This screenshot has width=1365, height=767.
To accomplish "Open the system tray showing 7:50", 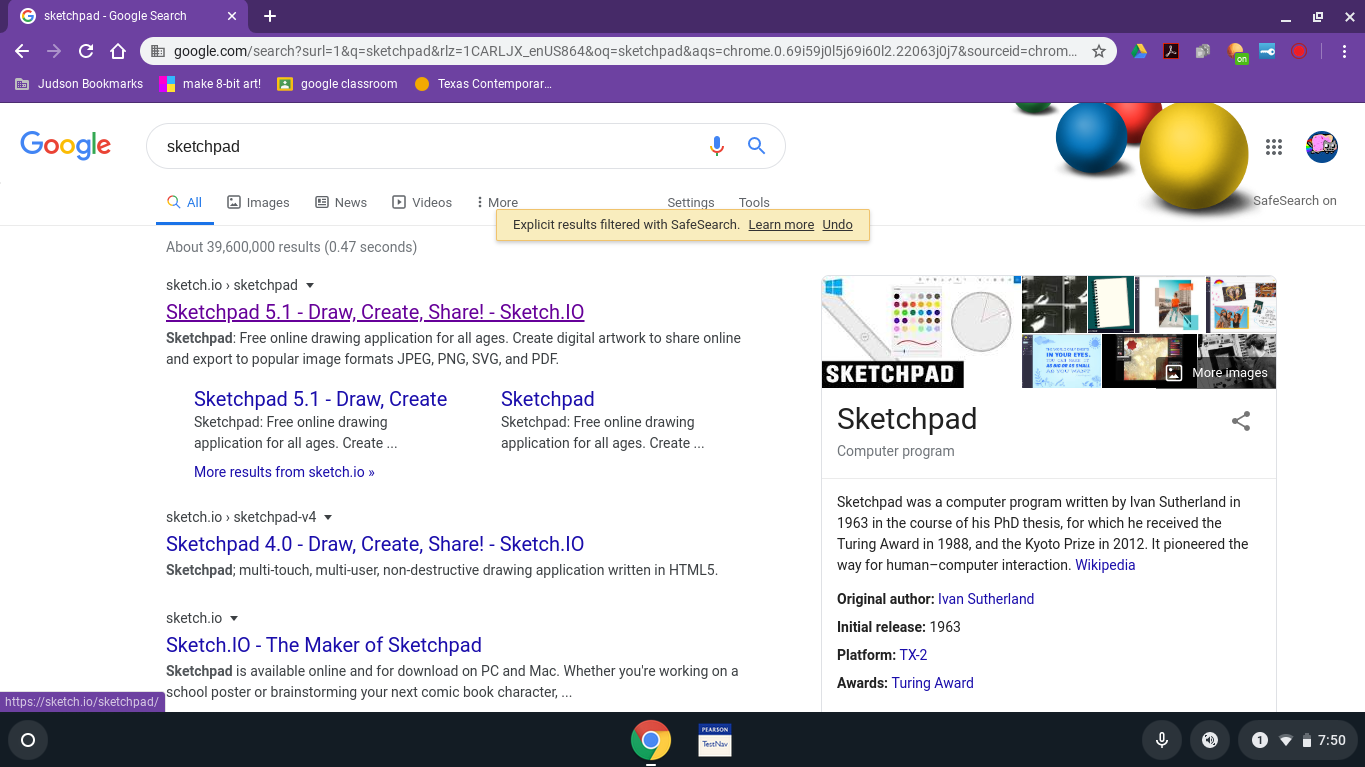I will coord(1299,740).
